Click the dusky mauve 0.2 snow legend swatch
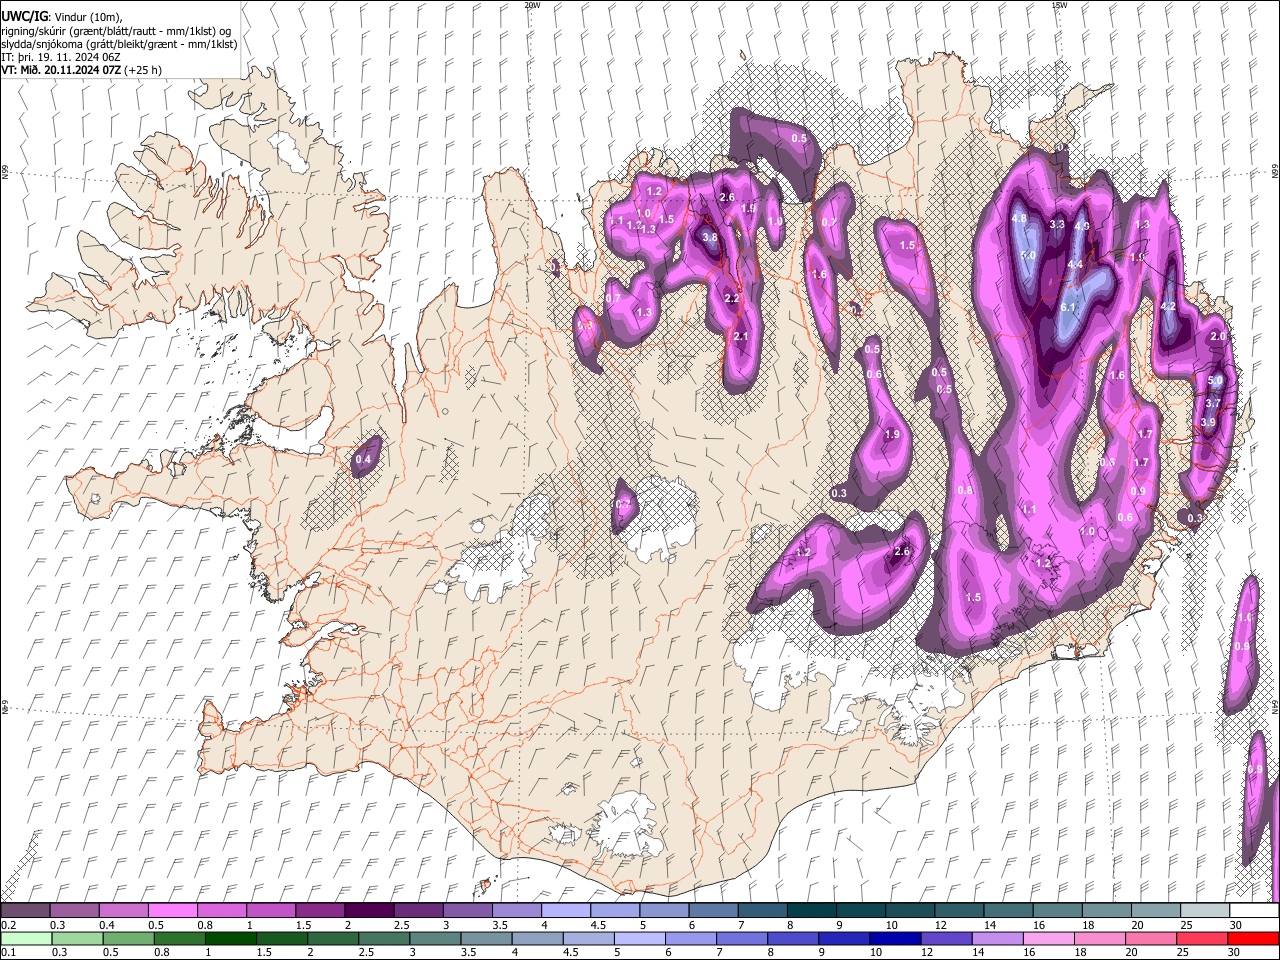The image size is (1280, 960). 25,911
